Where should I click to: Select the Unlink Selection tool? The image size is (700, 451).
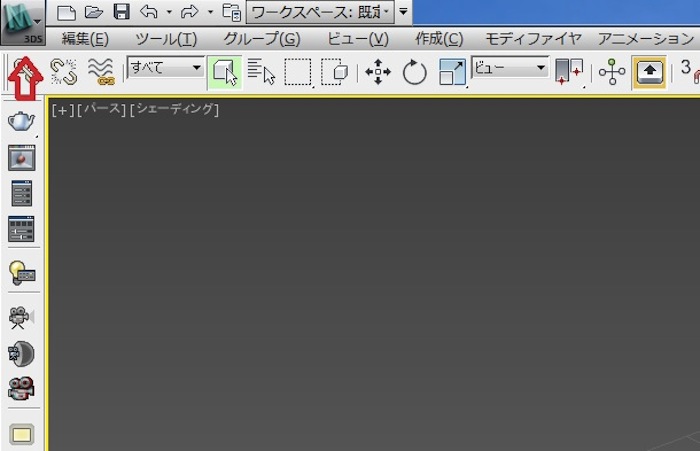pyautogui.click(x=63, y=71)
